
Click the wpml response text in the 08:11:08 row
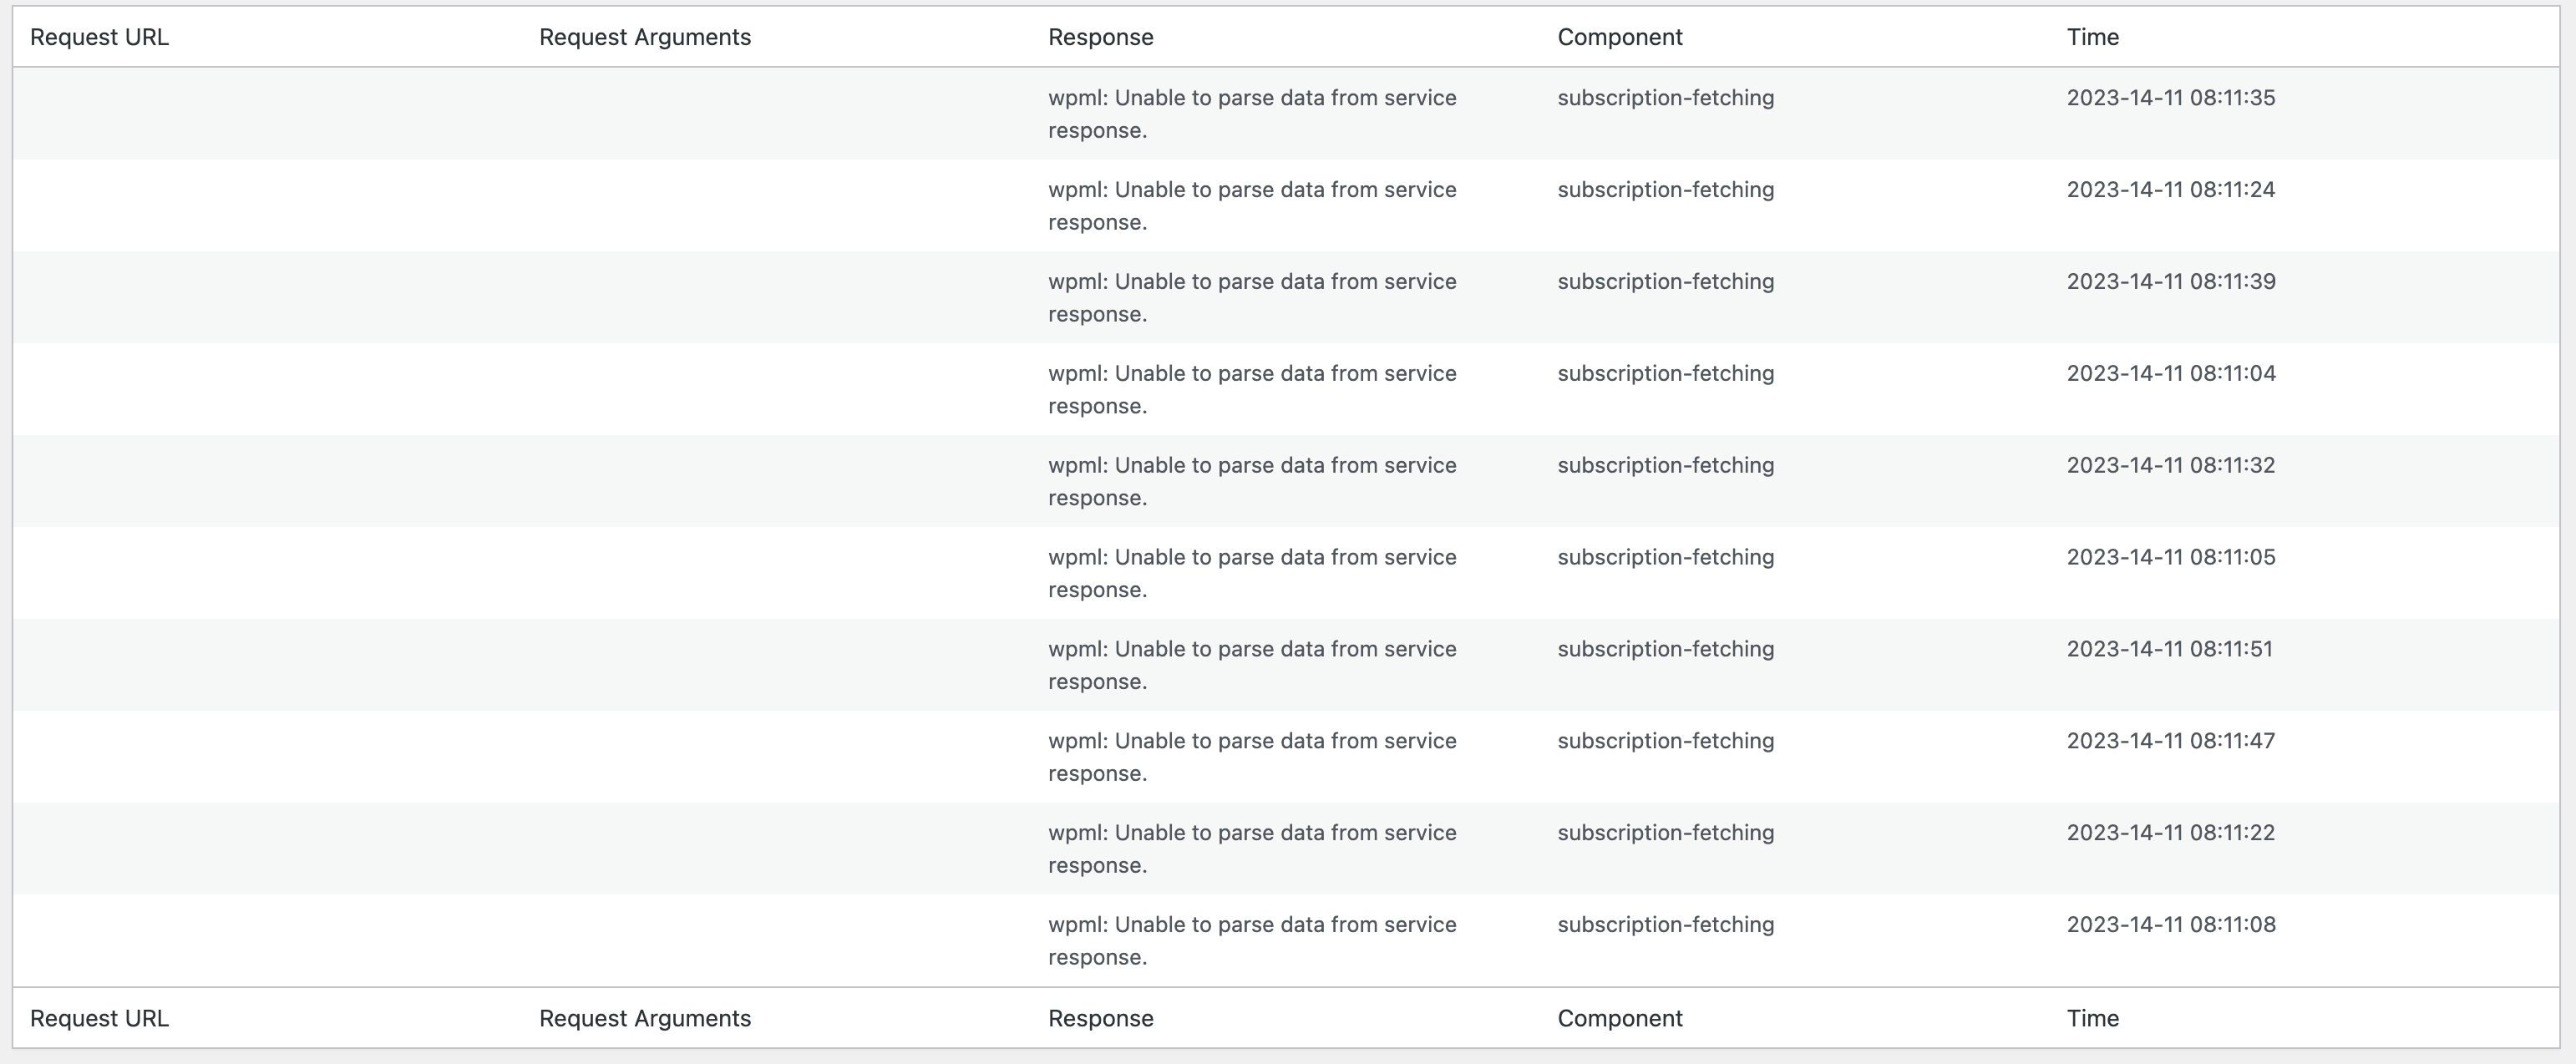point(1252,942)
